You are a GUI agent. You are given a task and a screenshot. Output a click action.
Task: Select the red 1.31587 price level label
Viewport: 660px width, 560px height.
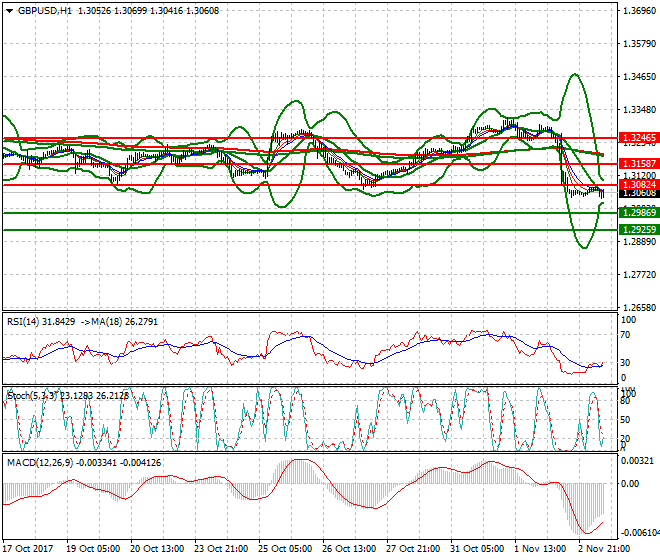(639, 164)
